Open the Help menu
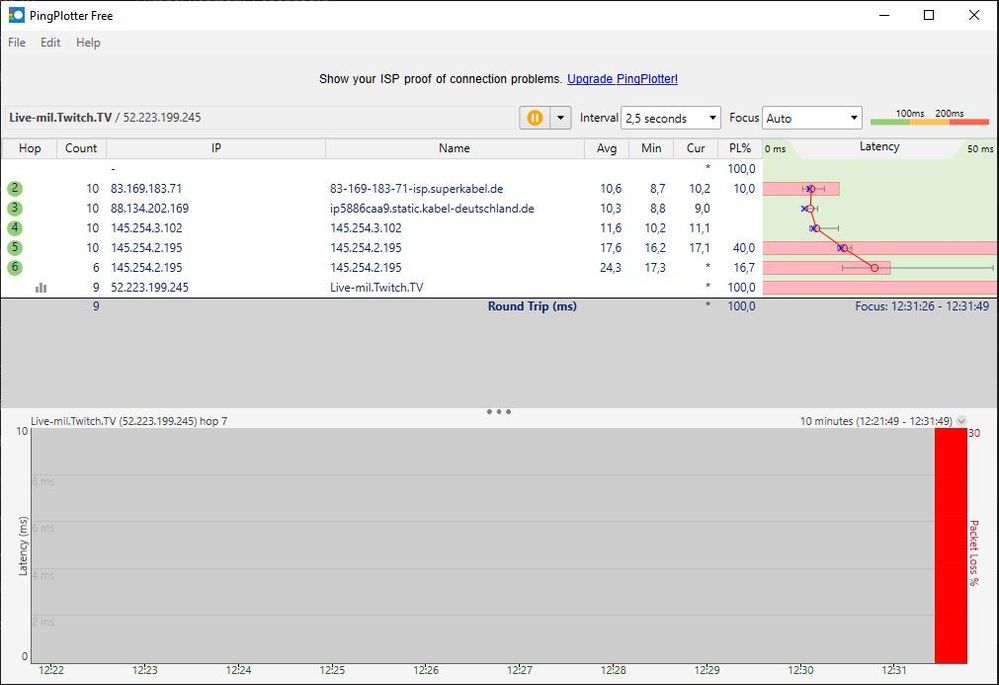This screenshot has width=999, height=685. click(x=88, y=43)
